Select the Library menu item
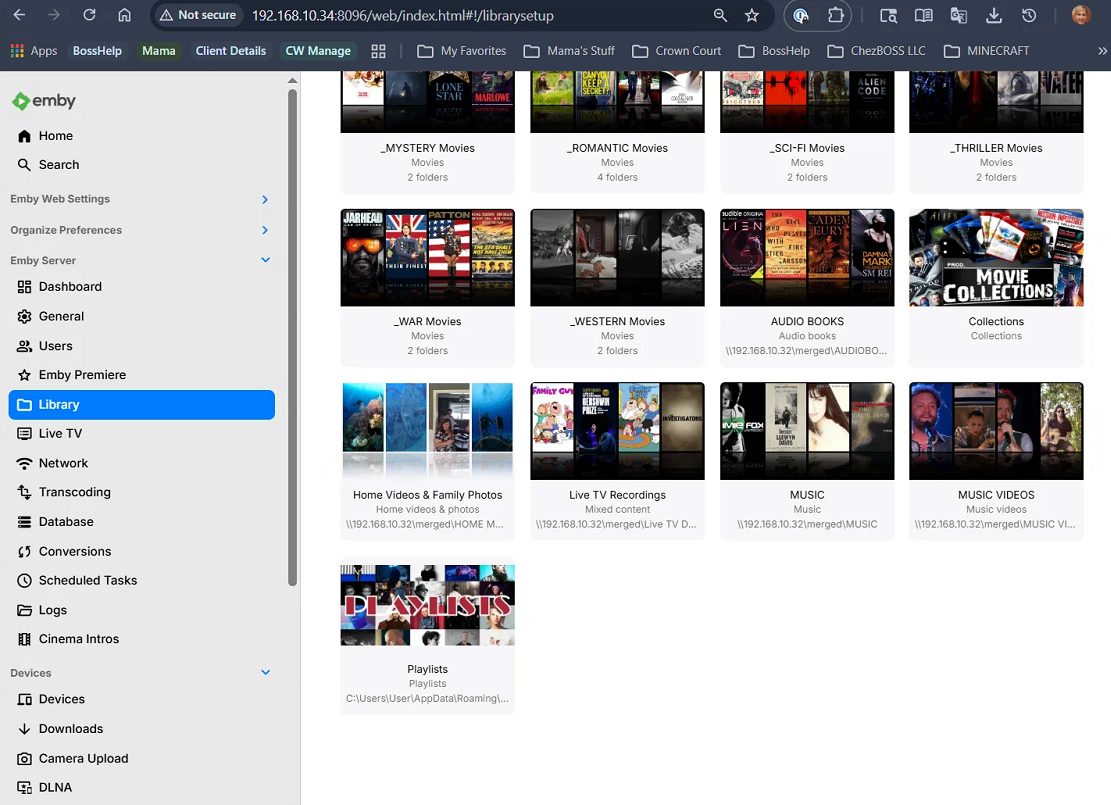The height and width of the screenshot is (805, 1111). pos(141,405)
